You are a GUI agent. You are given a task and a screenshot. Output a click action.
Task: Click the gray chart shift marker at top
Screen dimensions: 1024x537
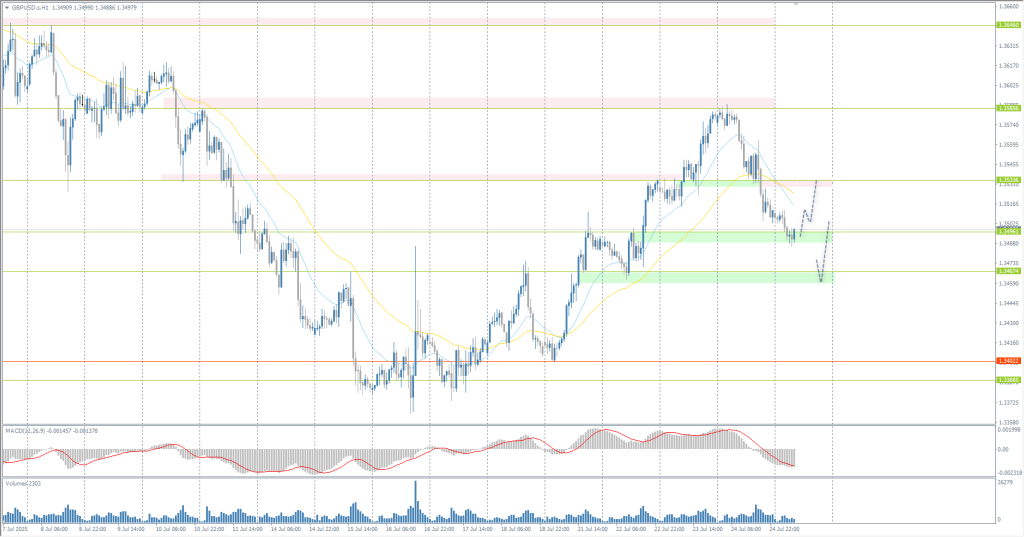pos(796,4)
